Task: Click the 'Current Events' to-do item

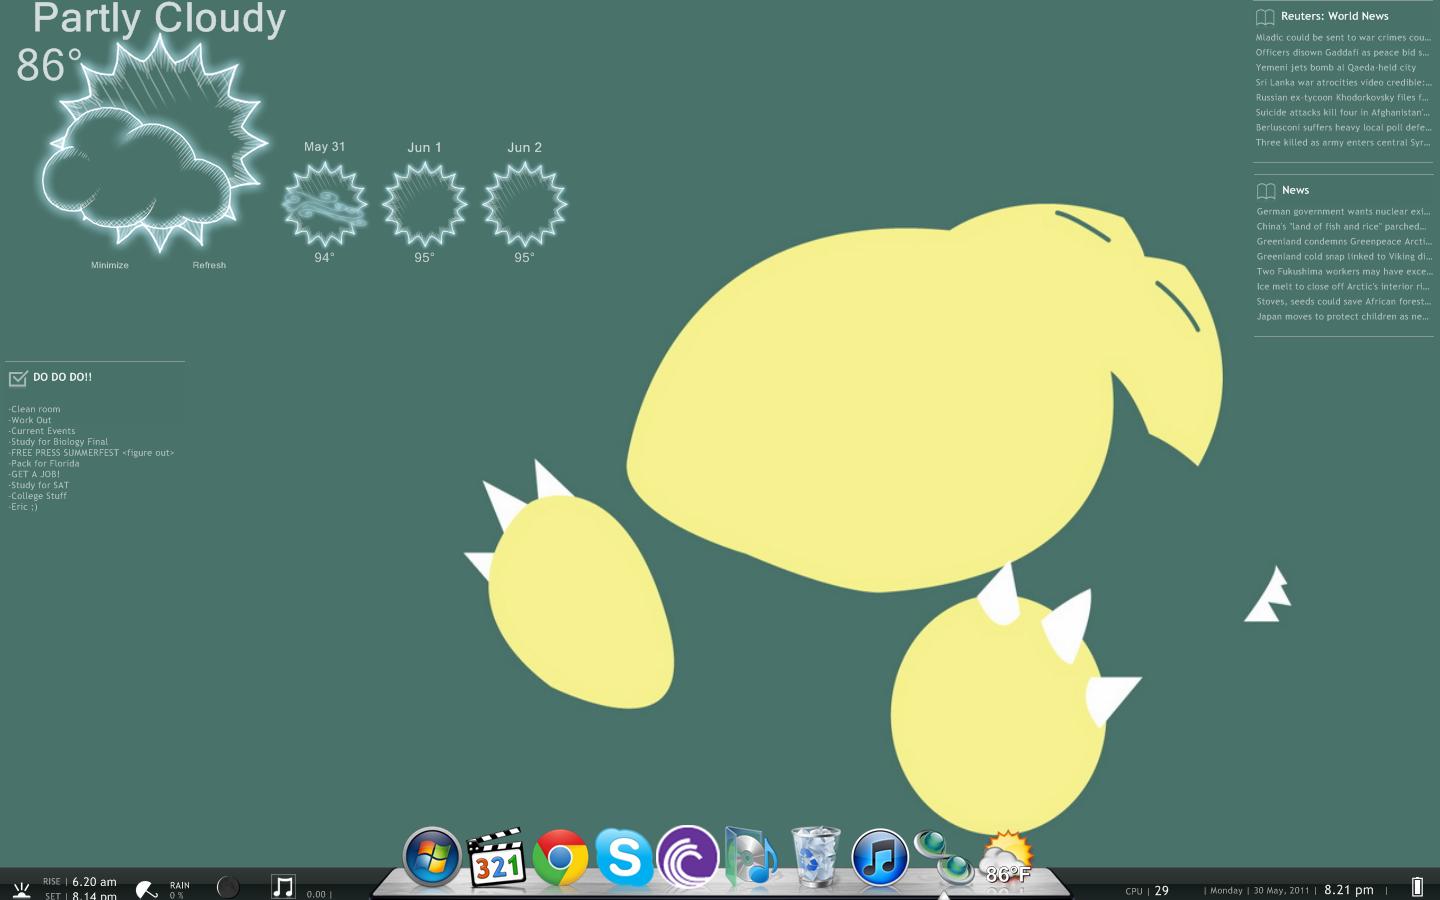Action: tap(42, 431)
